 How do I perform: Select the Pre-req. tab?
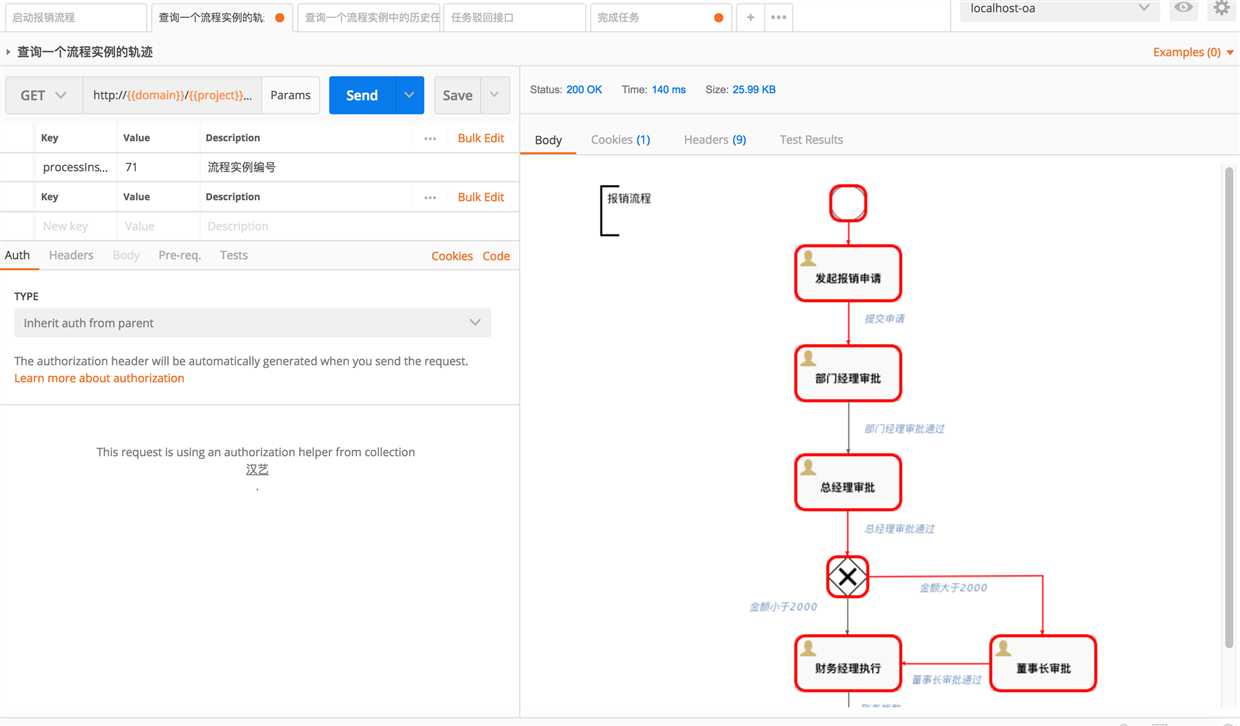(179, 255)
